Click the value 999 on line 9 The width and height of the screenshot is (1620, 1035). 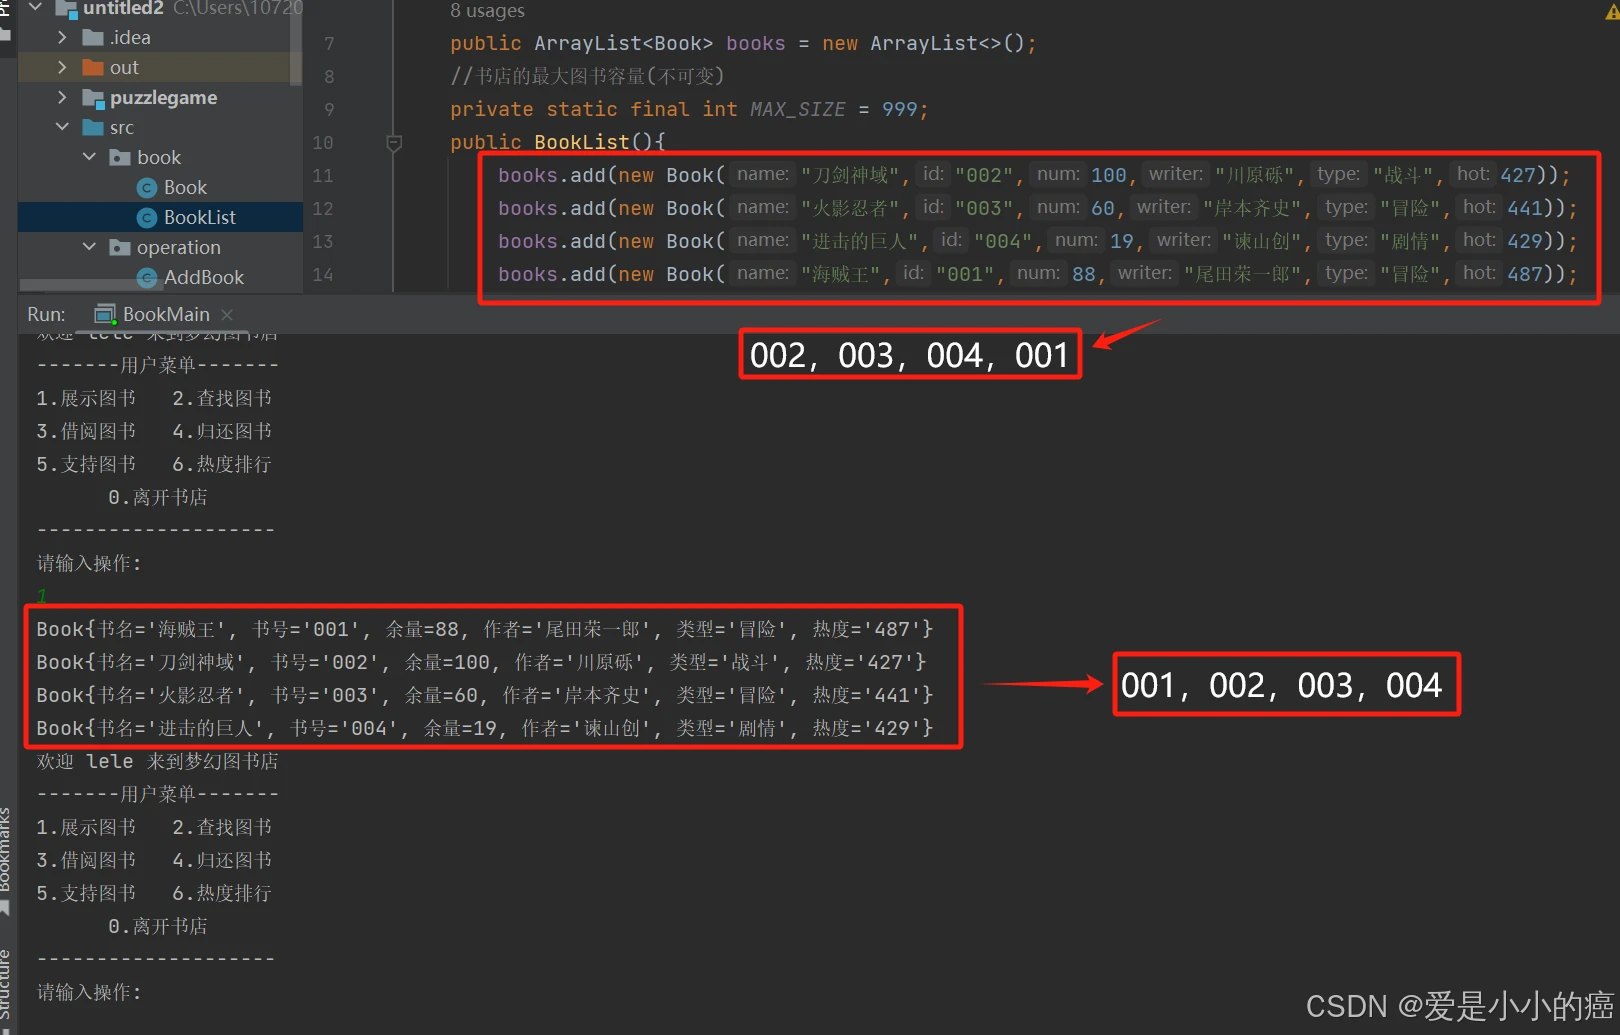point(899,109)
